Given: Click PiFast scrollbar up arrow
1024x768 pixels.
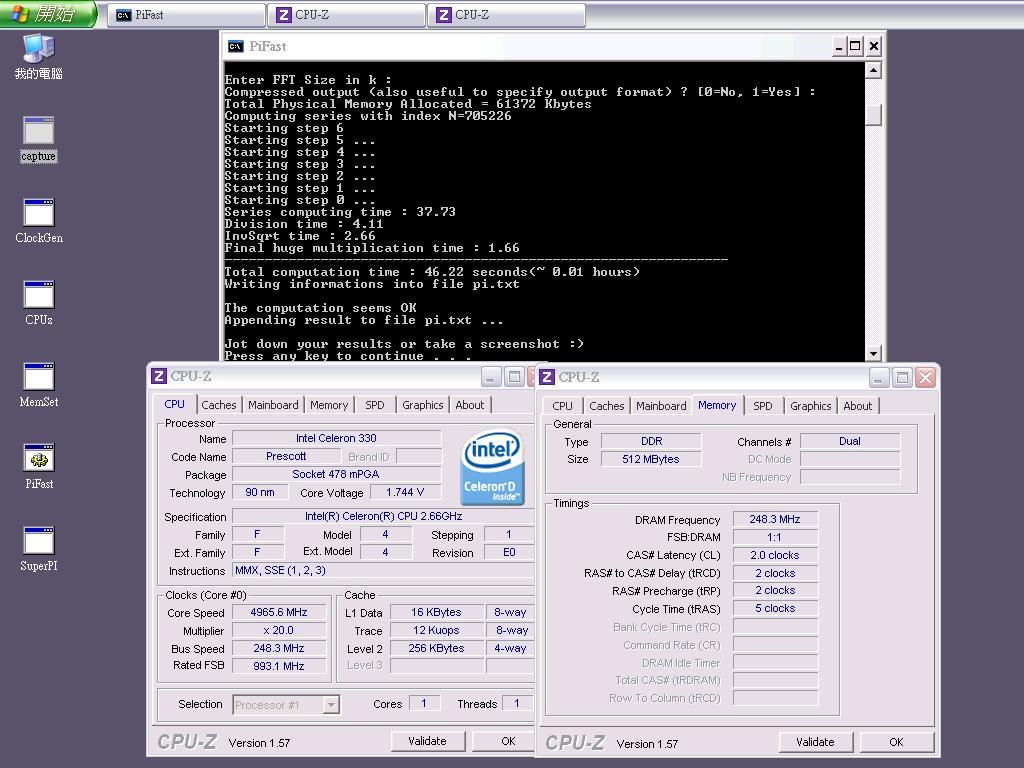Looking at the screenshot, I should (x=873, y=70).
